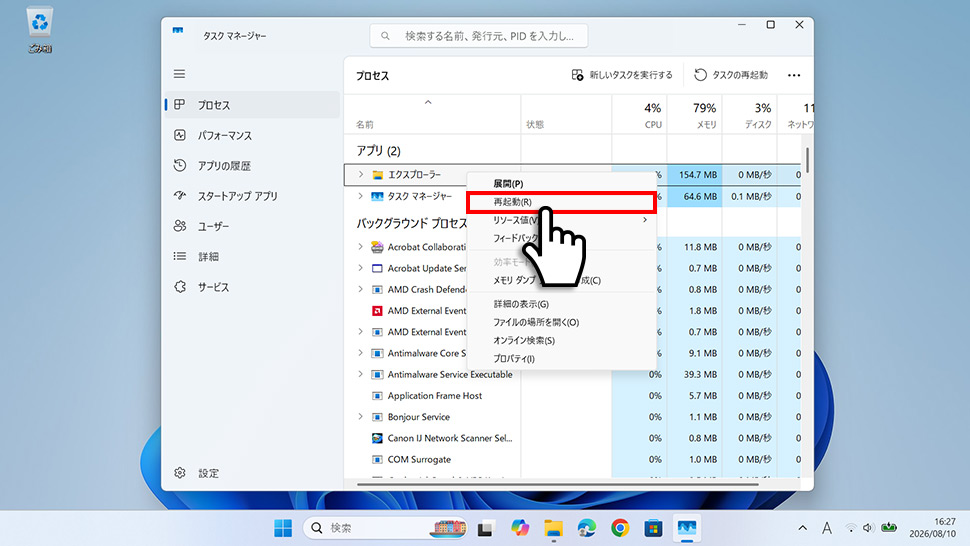Image resolution: width=970 pixels, height=546 pixels.
Task: Click the Task Manager search field
Action: [x=479, y=36]
